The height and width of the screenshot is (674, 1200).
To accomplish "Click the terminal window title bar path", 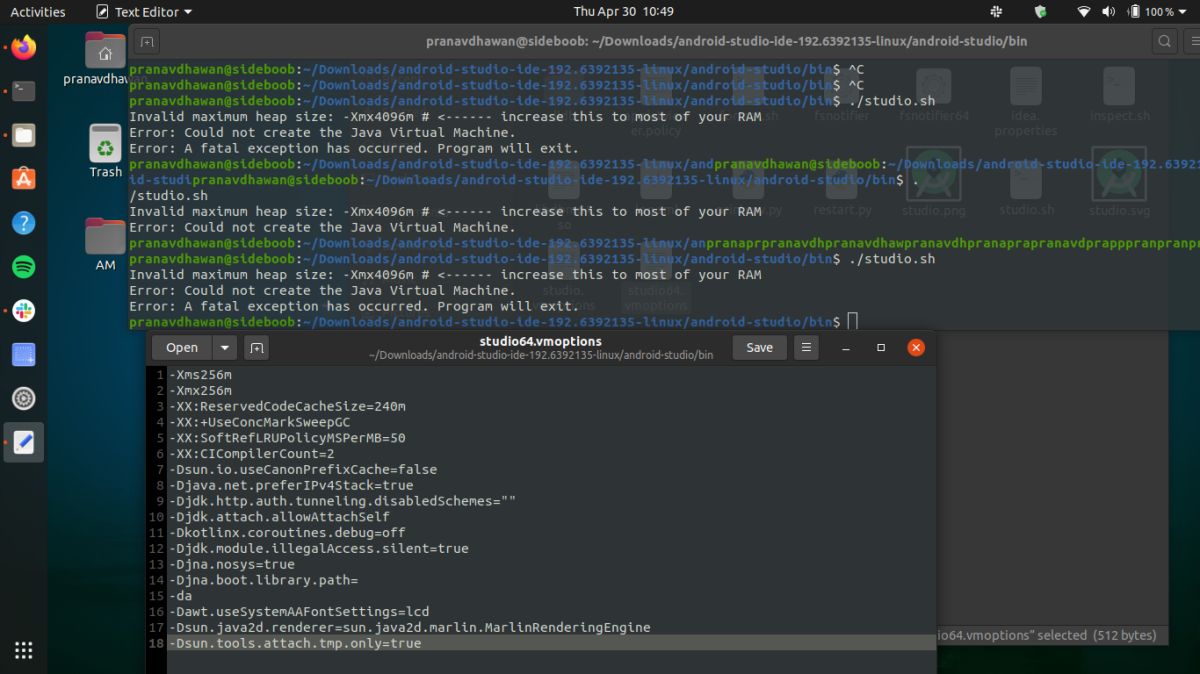I will click(x=726, y=42).
